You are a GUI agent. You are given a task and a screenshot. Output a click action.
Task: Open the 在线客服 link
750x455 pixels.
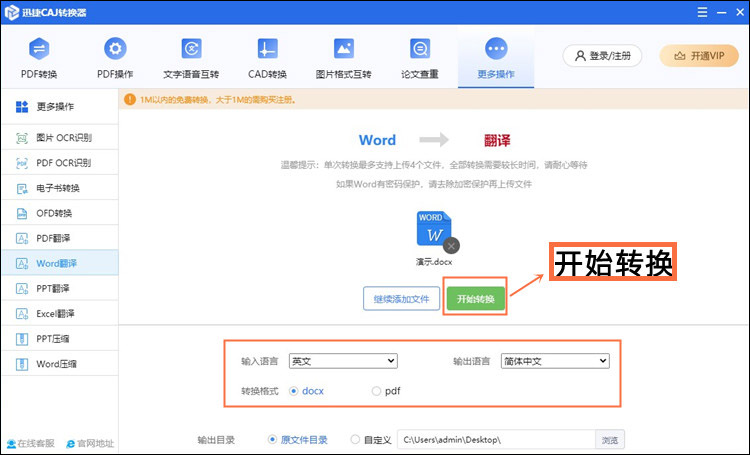[x=31, y=444]
